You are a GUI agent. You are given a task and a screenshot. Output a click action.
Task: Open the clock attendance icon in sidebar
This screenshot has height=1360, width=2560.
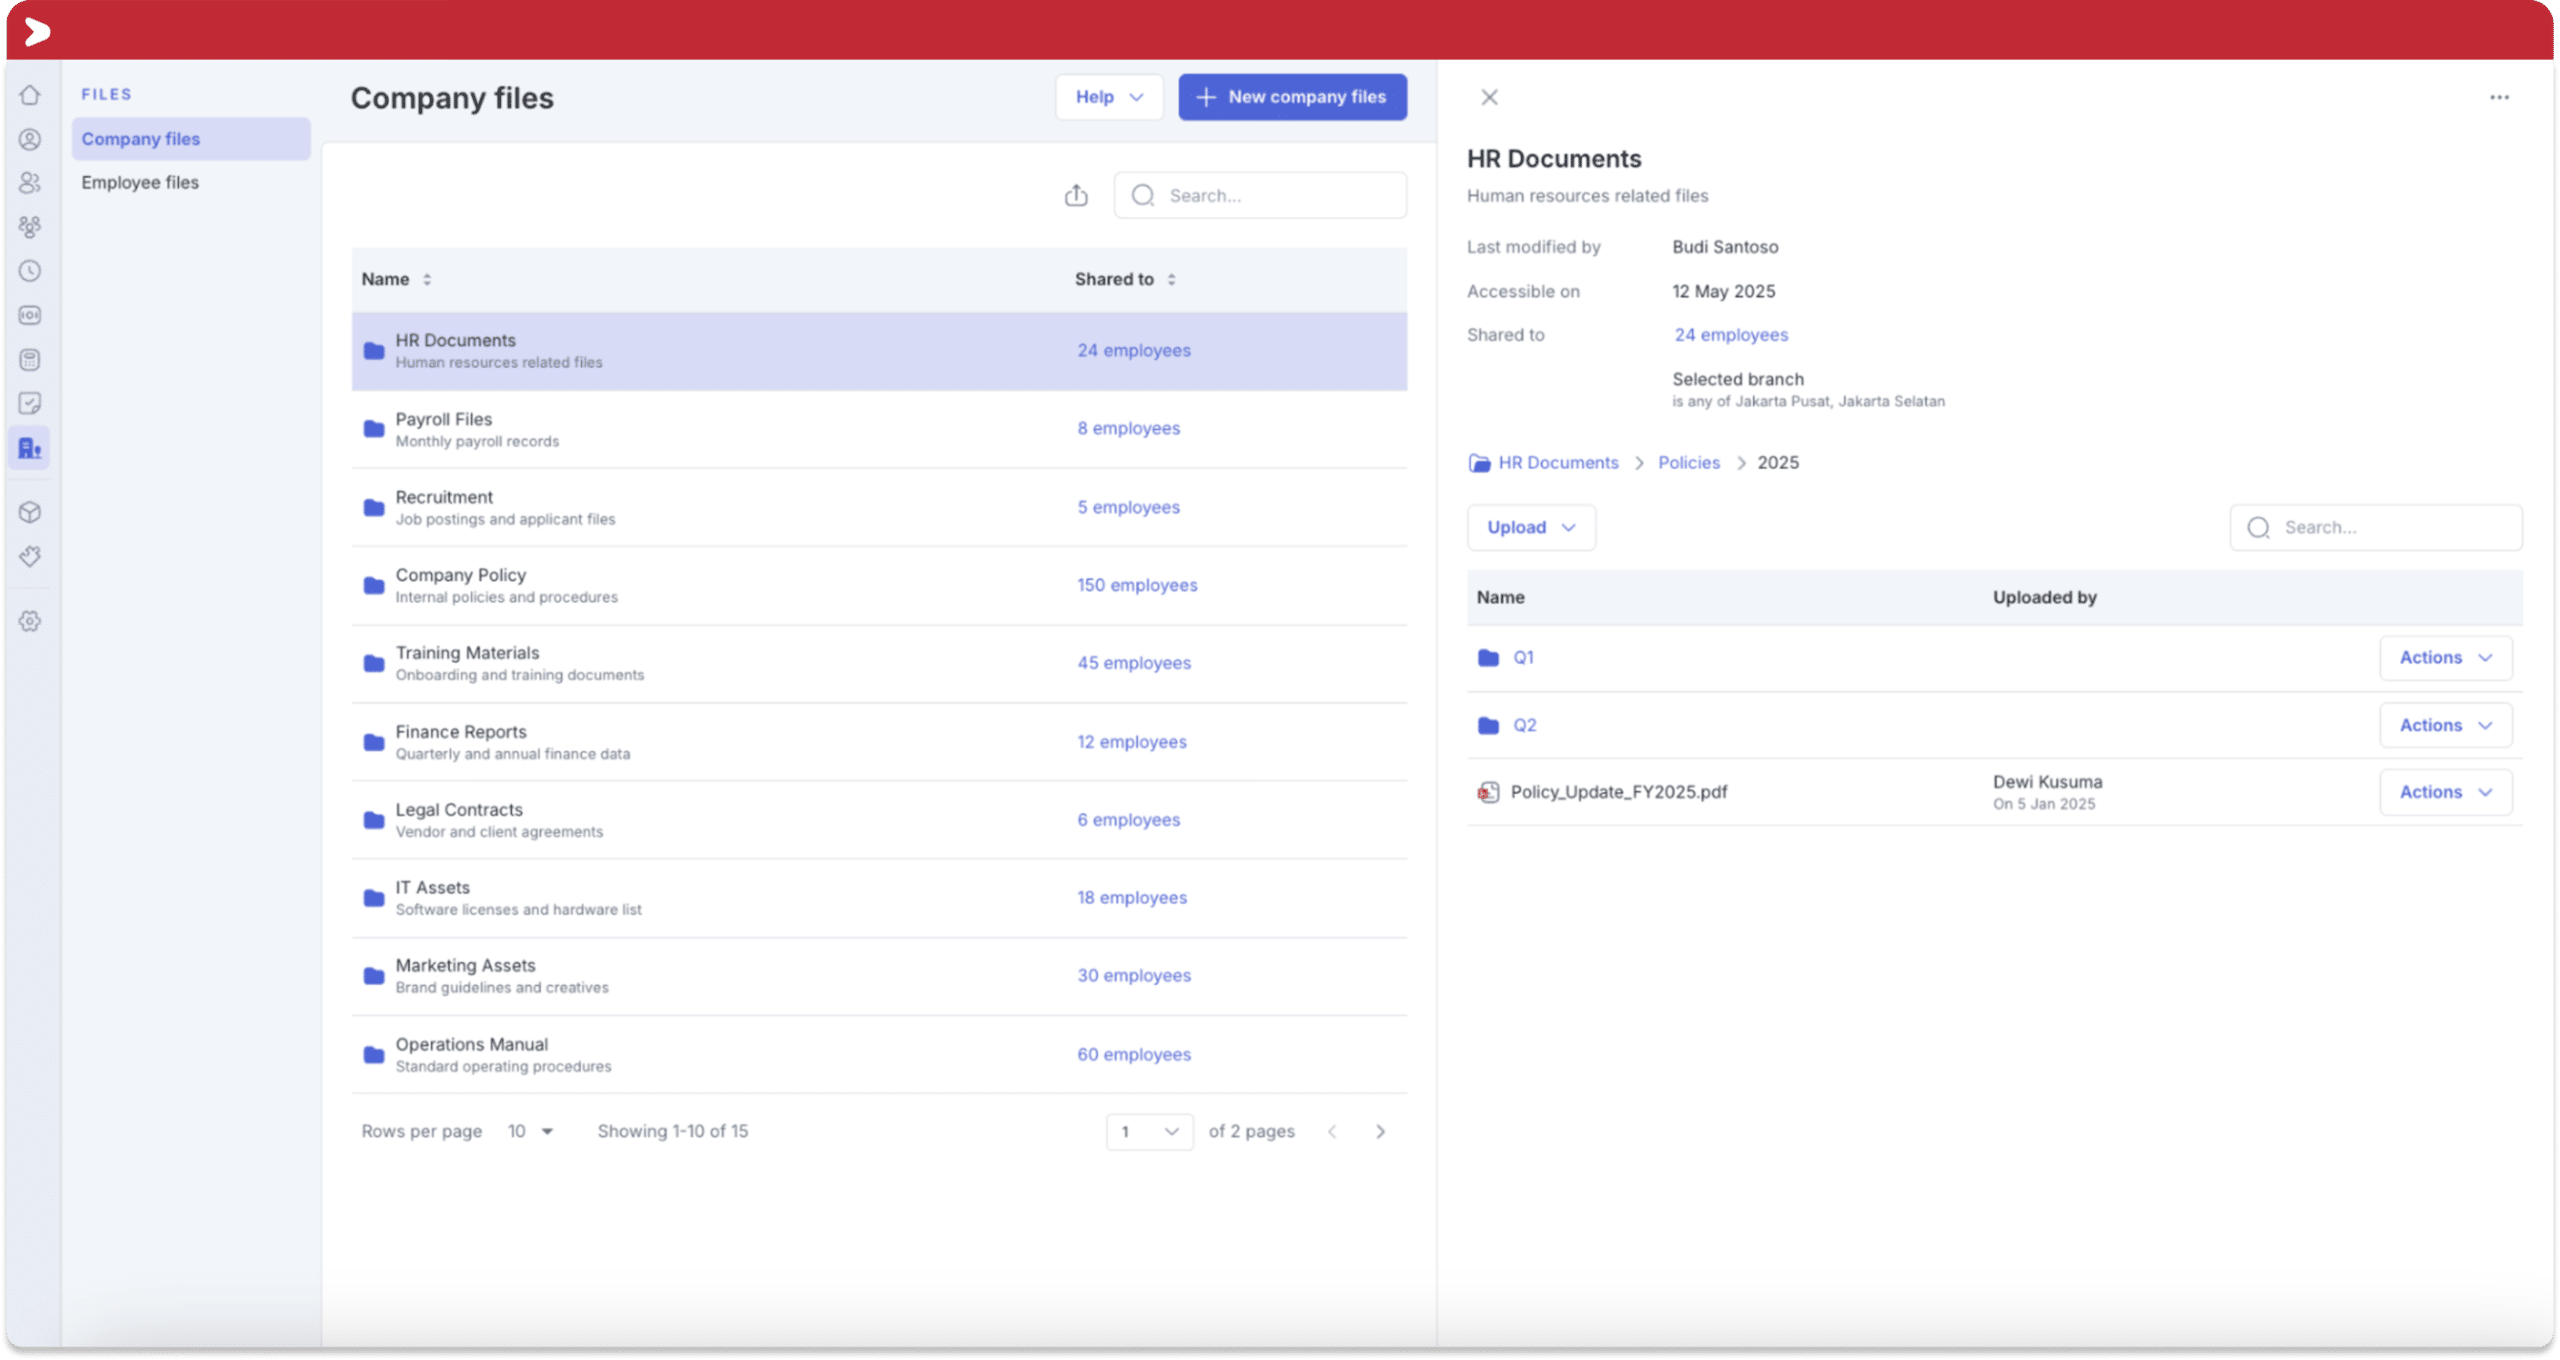30,271
